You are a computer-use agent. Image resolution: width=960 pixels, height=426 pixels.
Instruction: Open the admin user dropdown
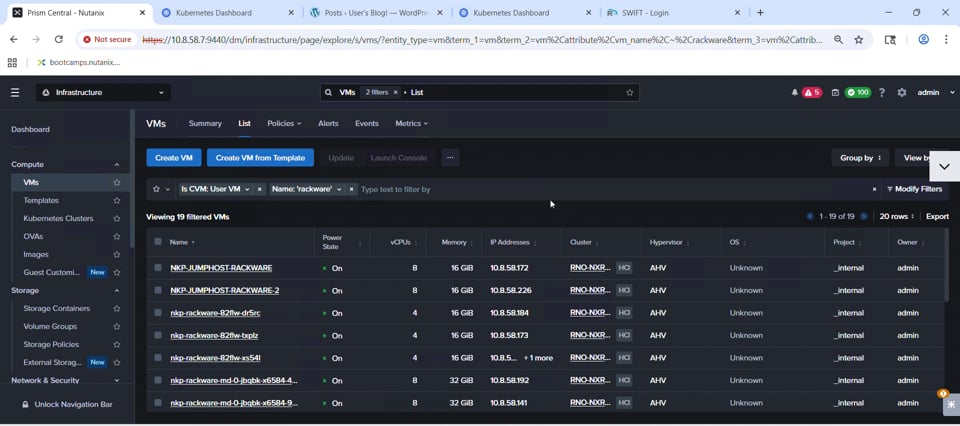point(936,92)
